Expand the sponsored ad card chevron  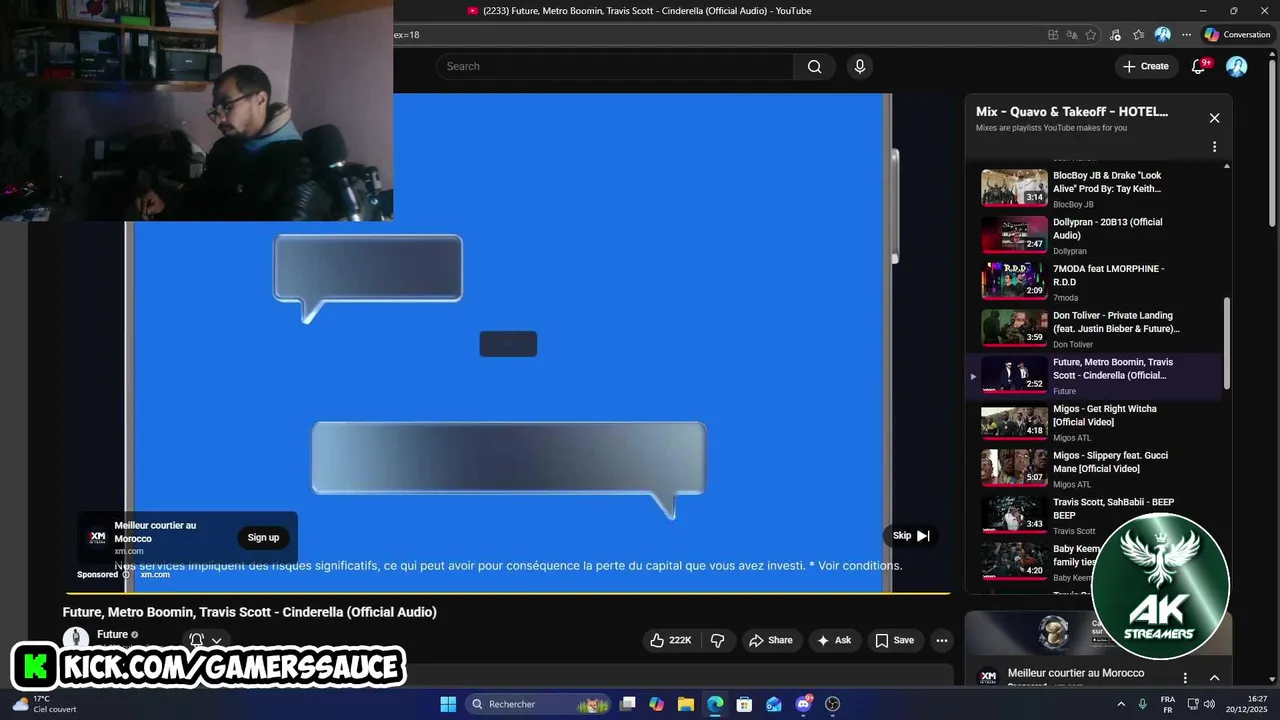click(x=1214, y=677)
